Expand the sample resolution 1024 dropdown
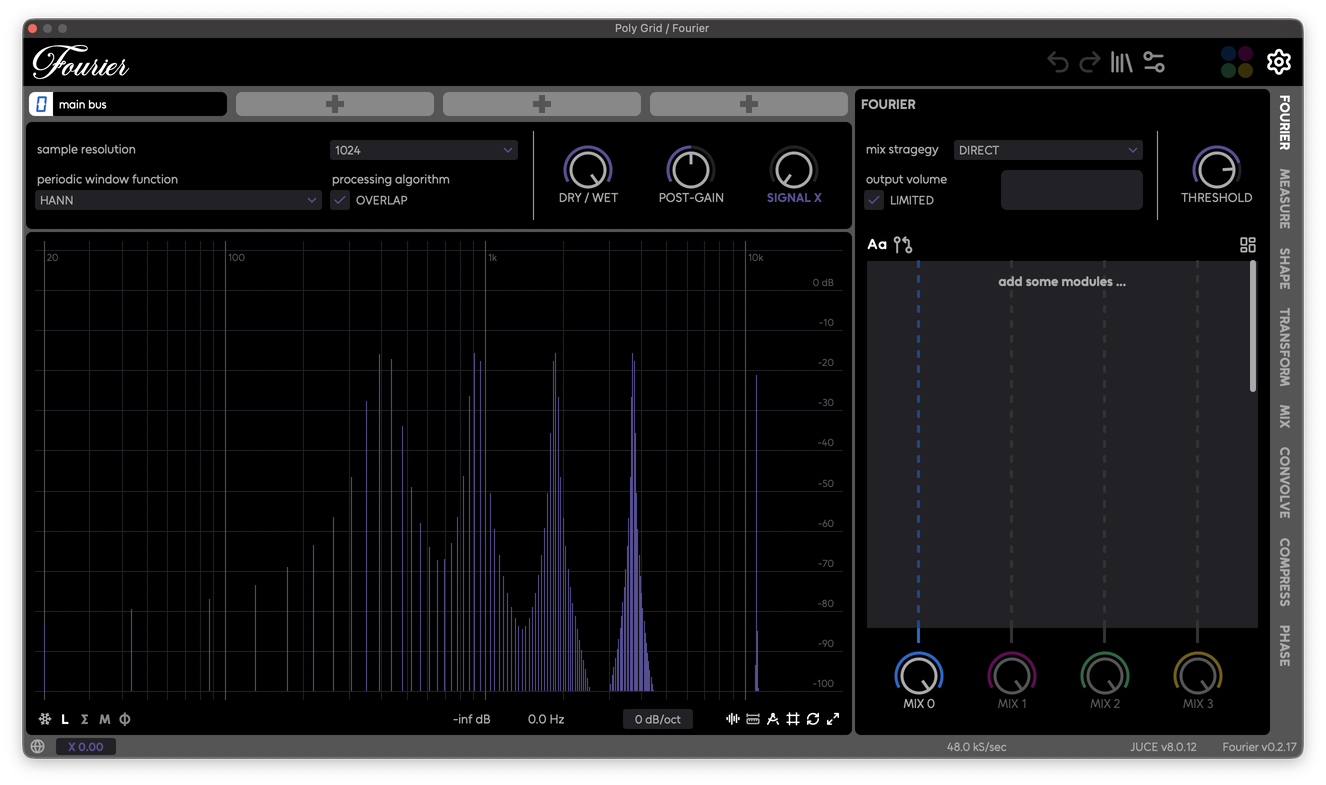The width and height of the screenshot is (1326, 785). click(423, 150)
